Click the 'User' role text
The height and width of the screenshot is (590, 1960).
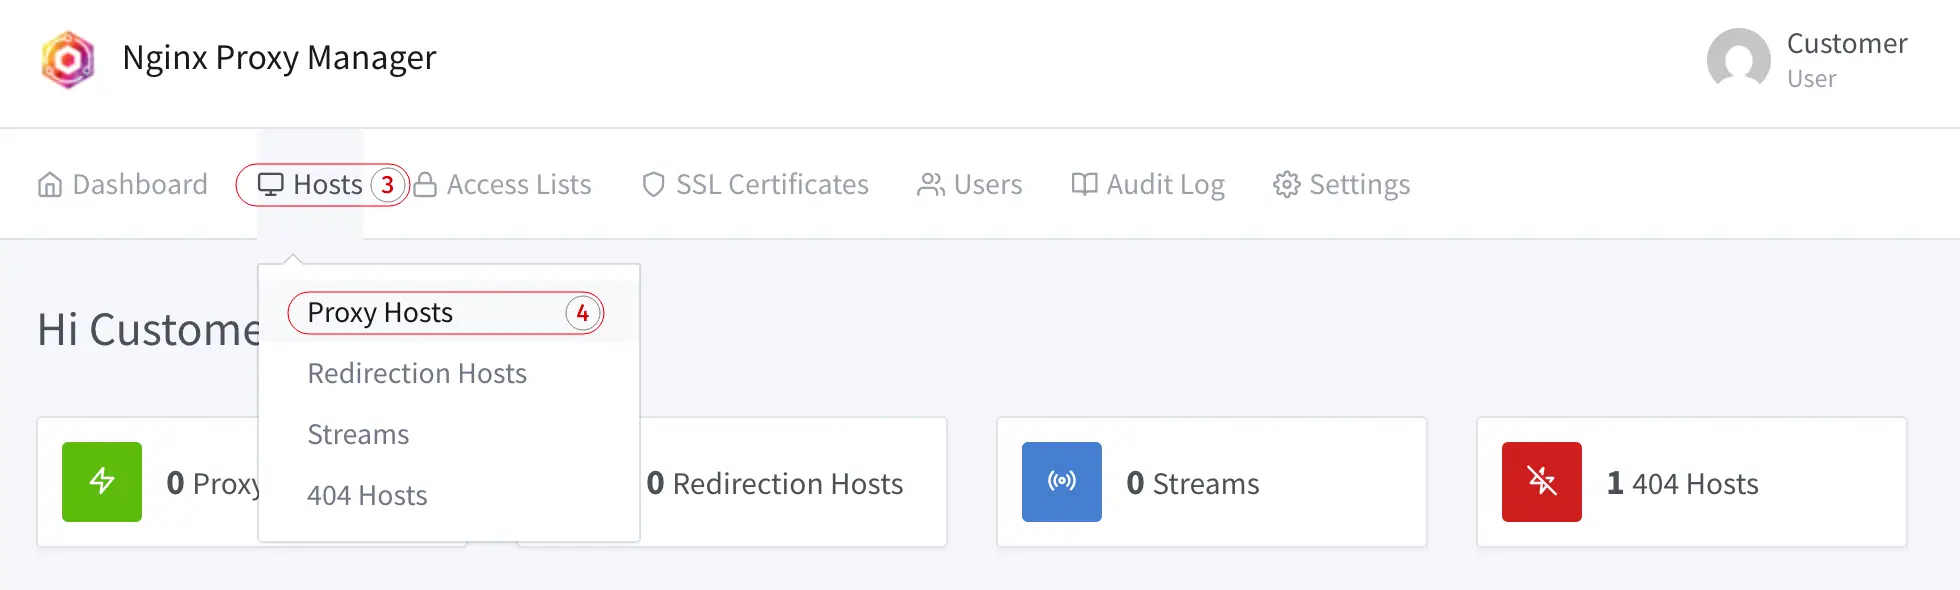[x=1812, y=79]
